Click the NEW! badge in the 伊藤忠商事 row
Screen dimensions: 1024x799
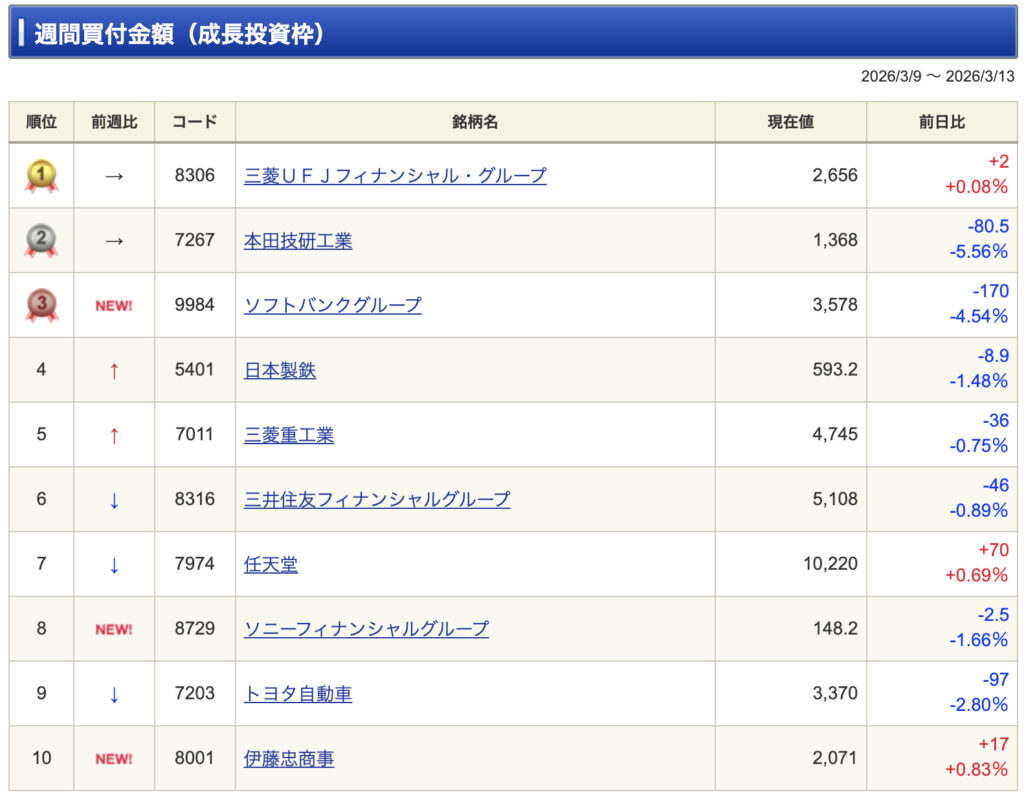(x=114, y=759)
